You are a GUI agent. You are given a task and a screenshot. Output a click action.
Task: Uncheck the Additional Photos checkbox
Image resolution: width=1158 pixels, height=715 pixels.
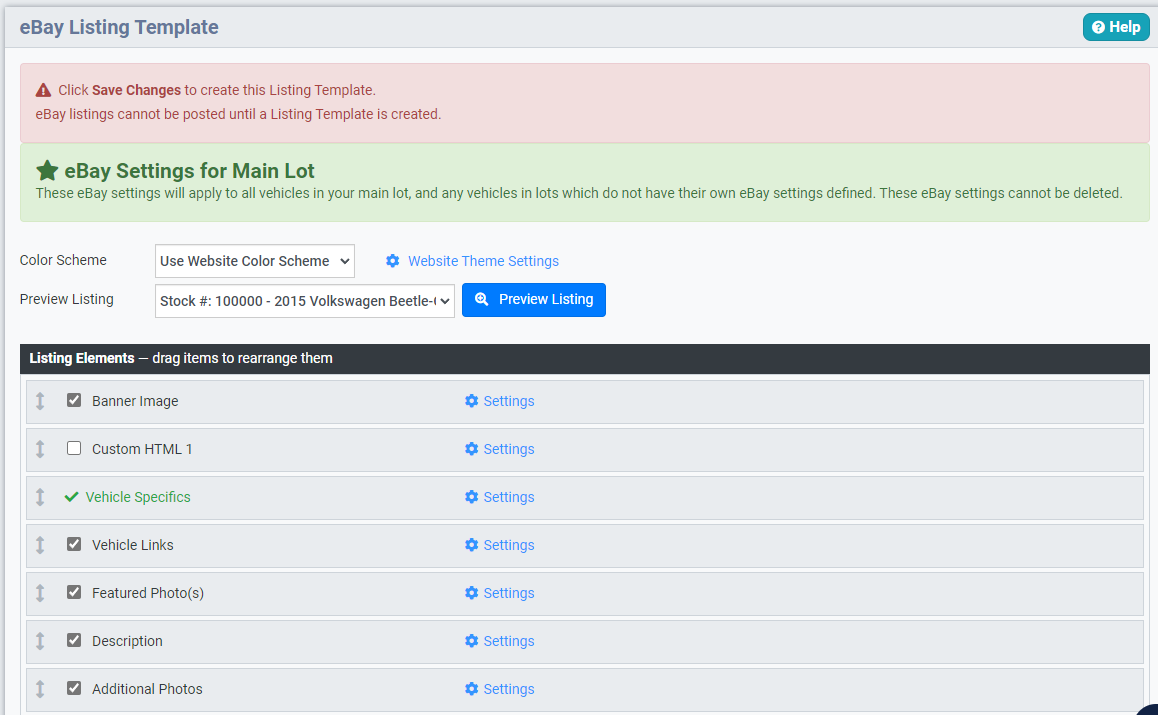[74, 688]
